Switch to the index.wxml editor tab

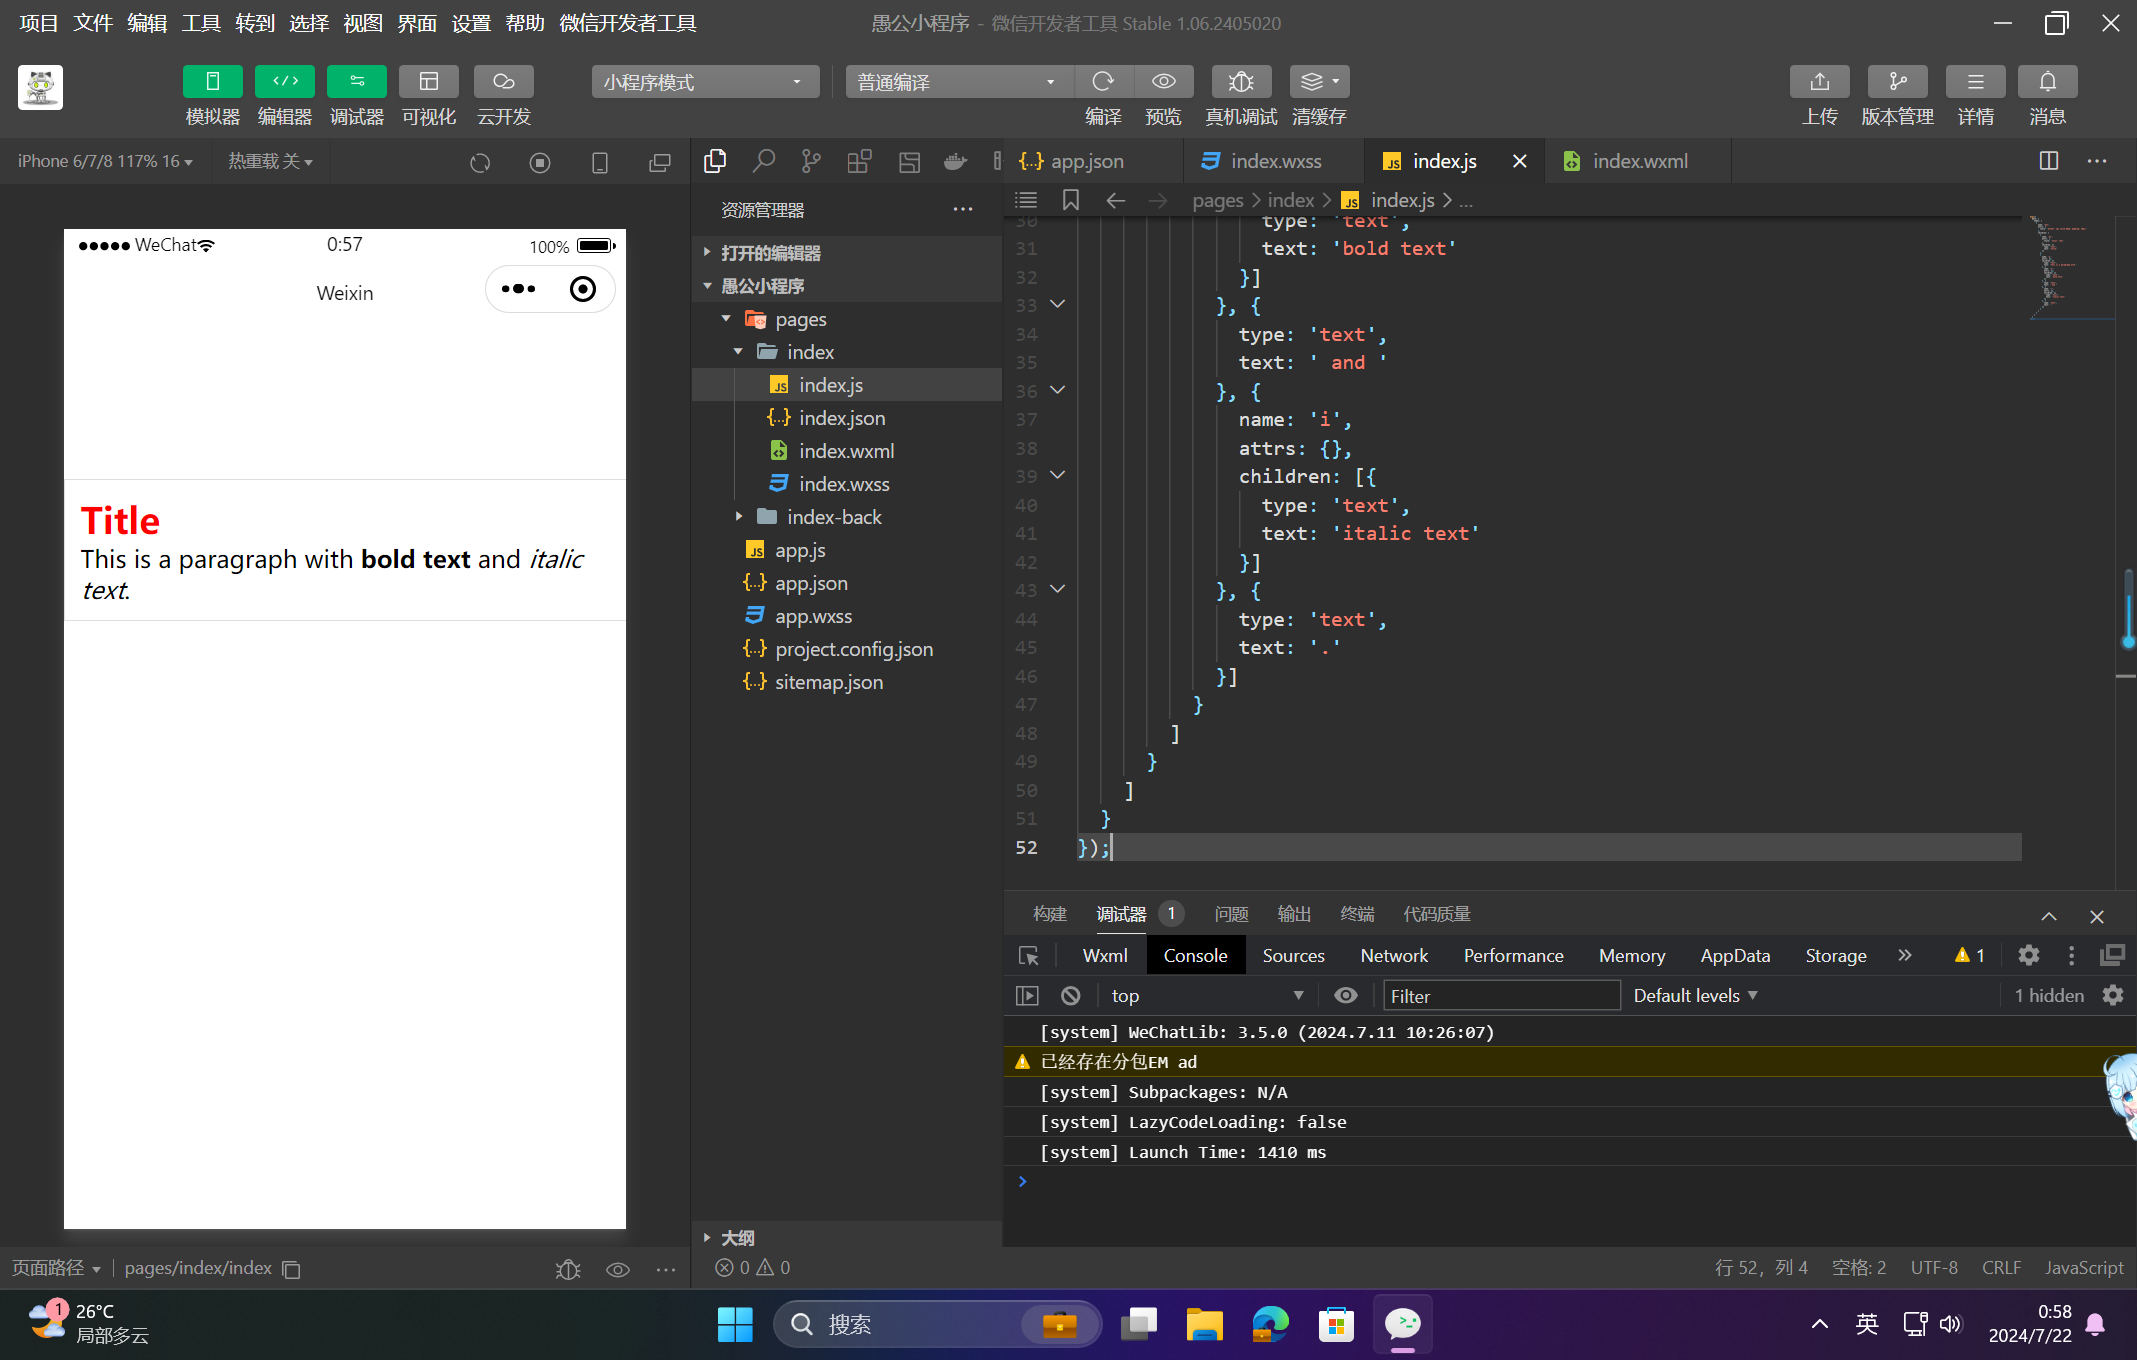[x=1638, y=161]
